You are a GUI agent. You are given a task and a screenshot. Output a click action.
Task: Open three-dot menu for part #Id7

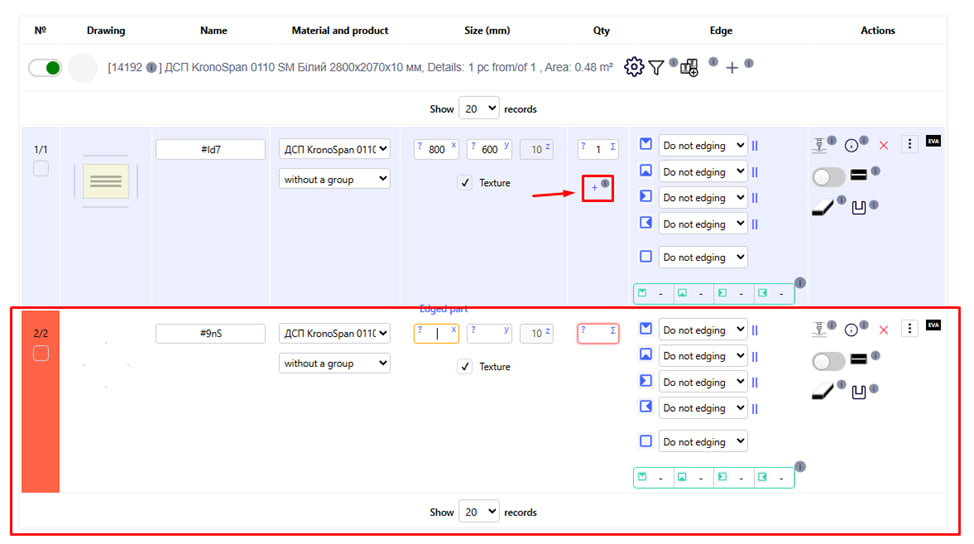click(x=909, y=145)
